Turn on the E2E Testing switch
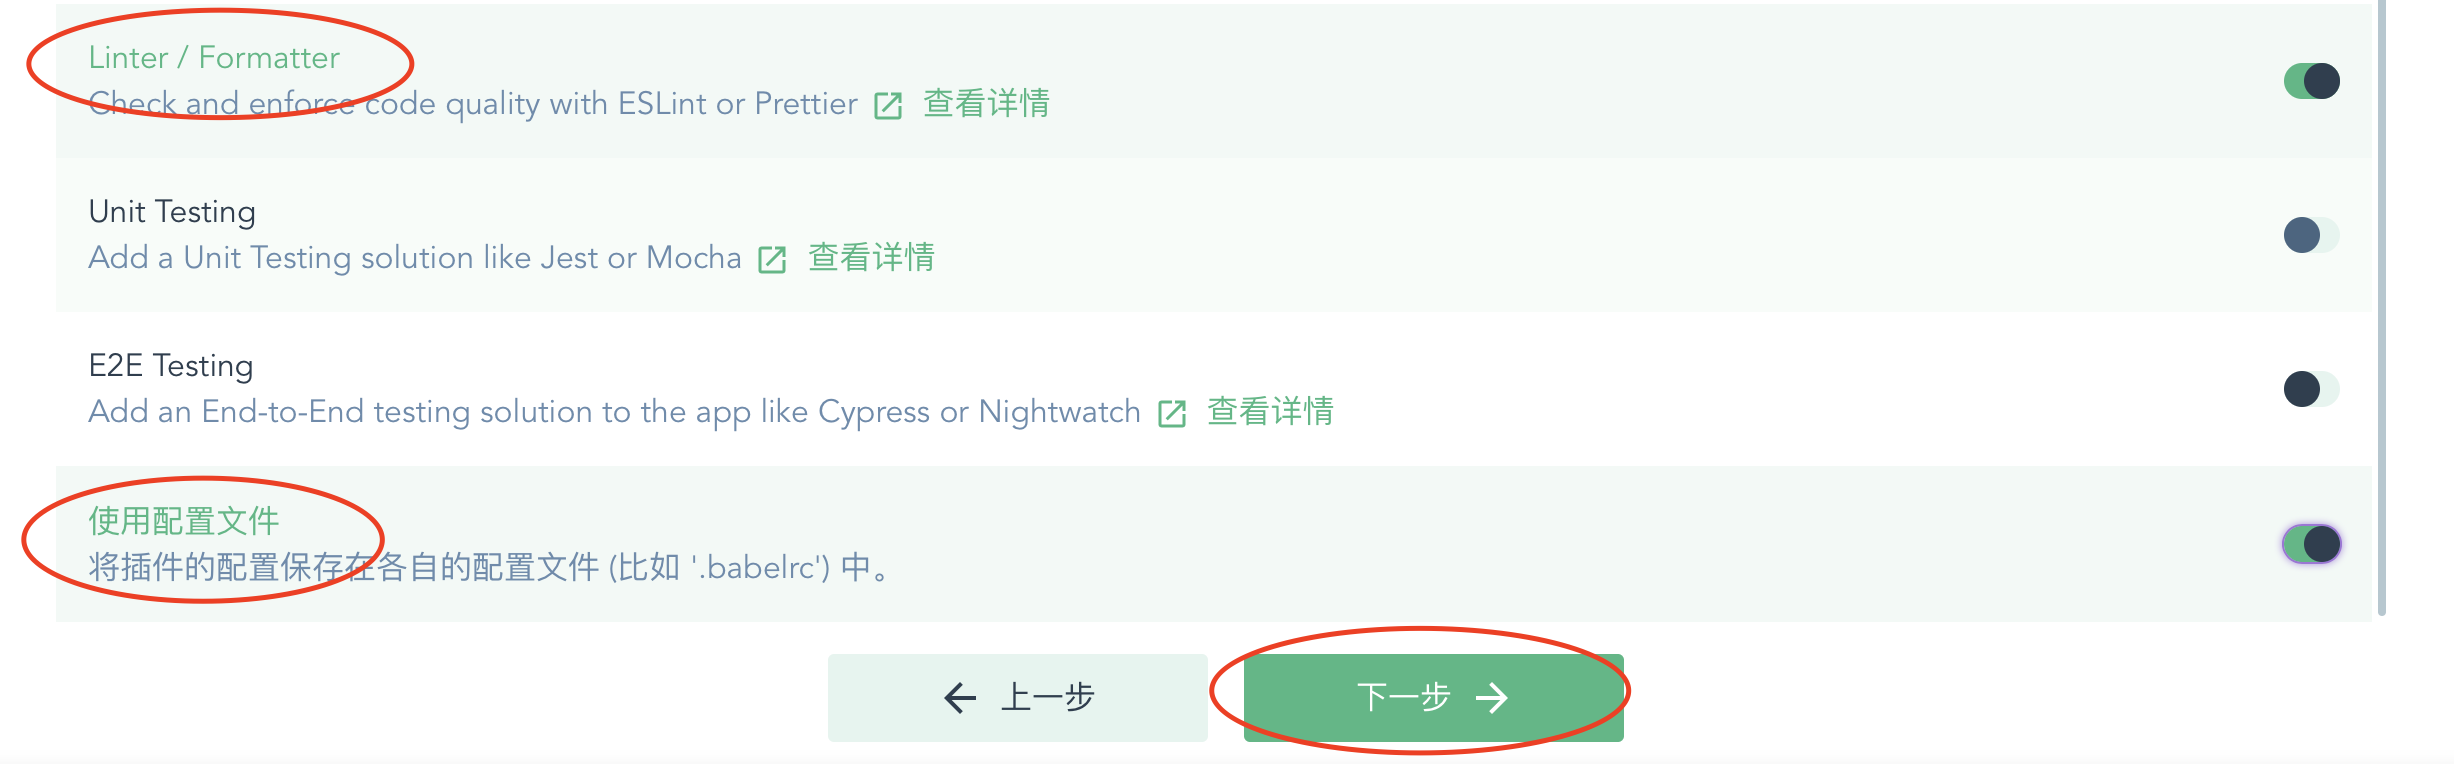 [2312, 389]
